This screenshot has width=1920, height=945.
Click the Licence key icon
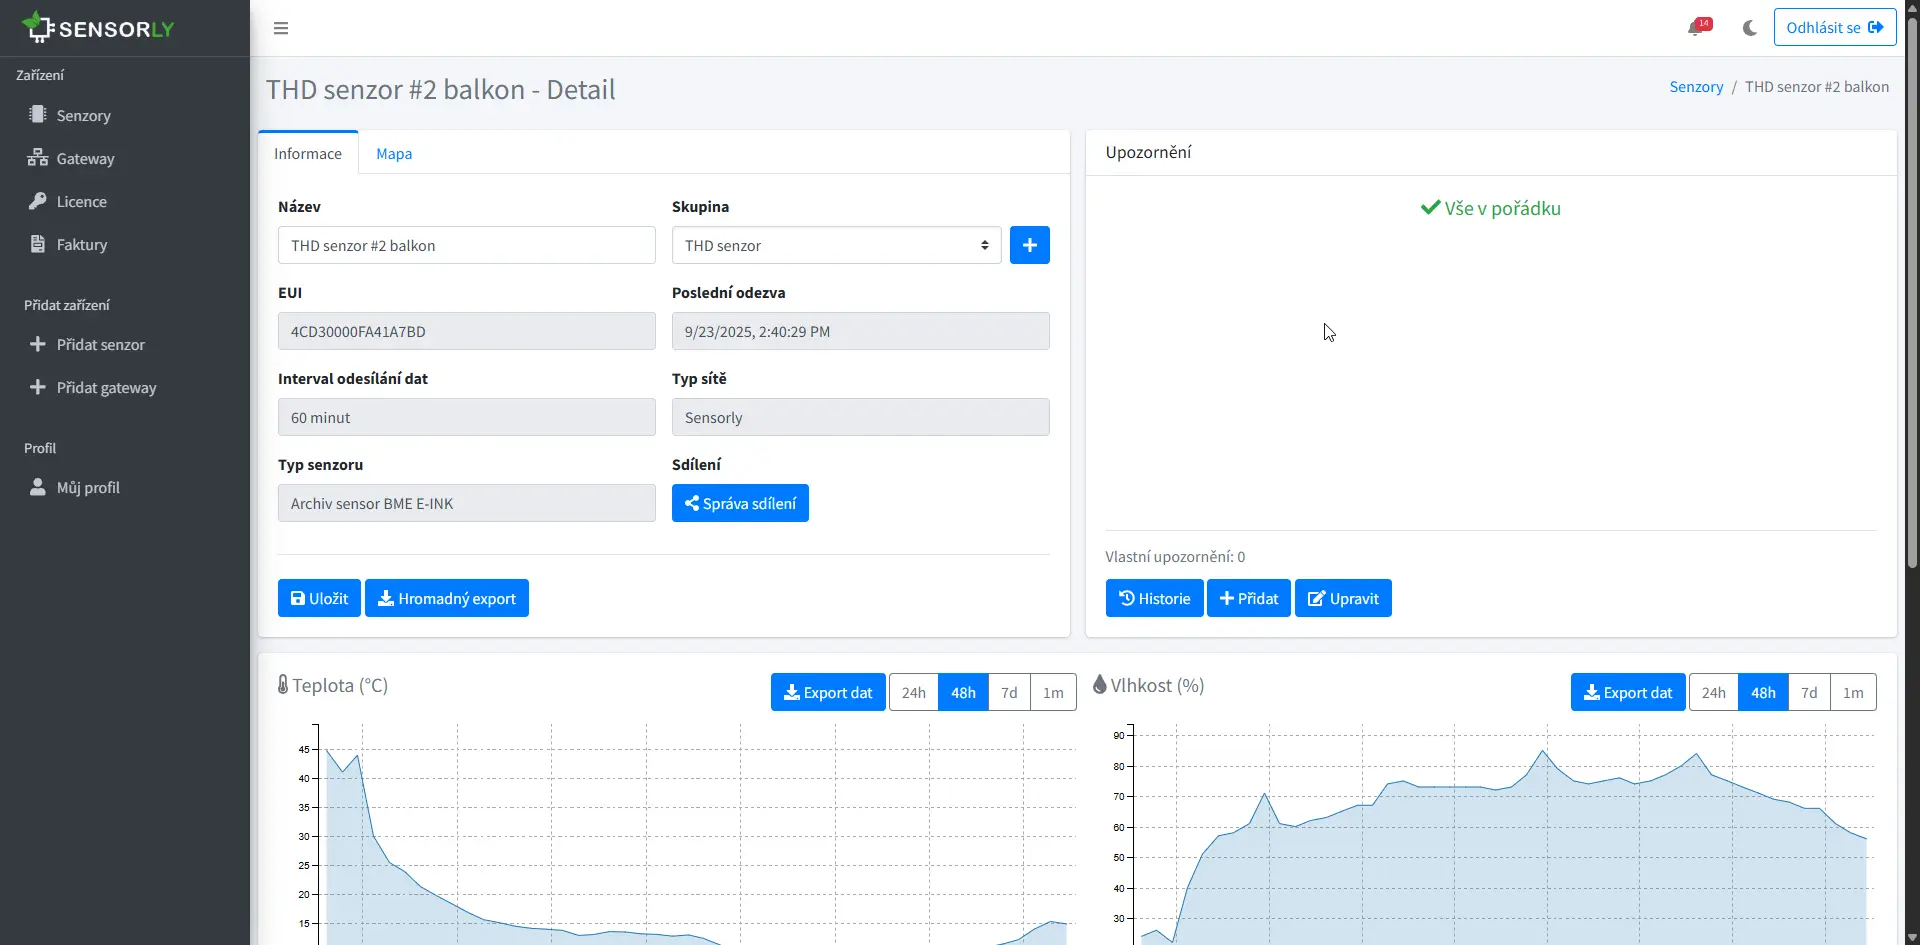click(38, 201)
